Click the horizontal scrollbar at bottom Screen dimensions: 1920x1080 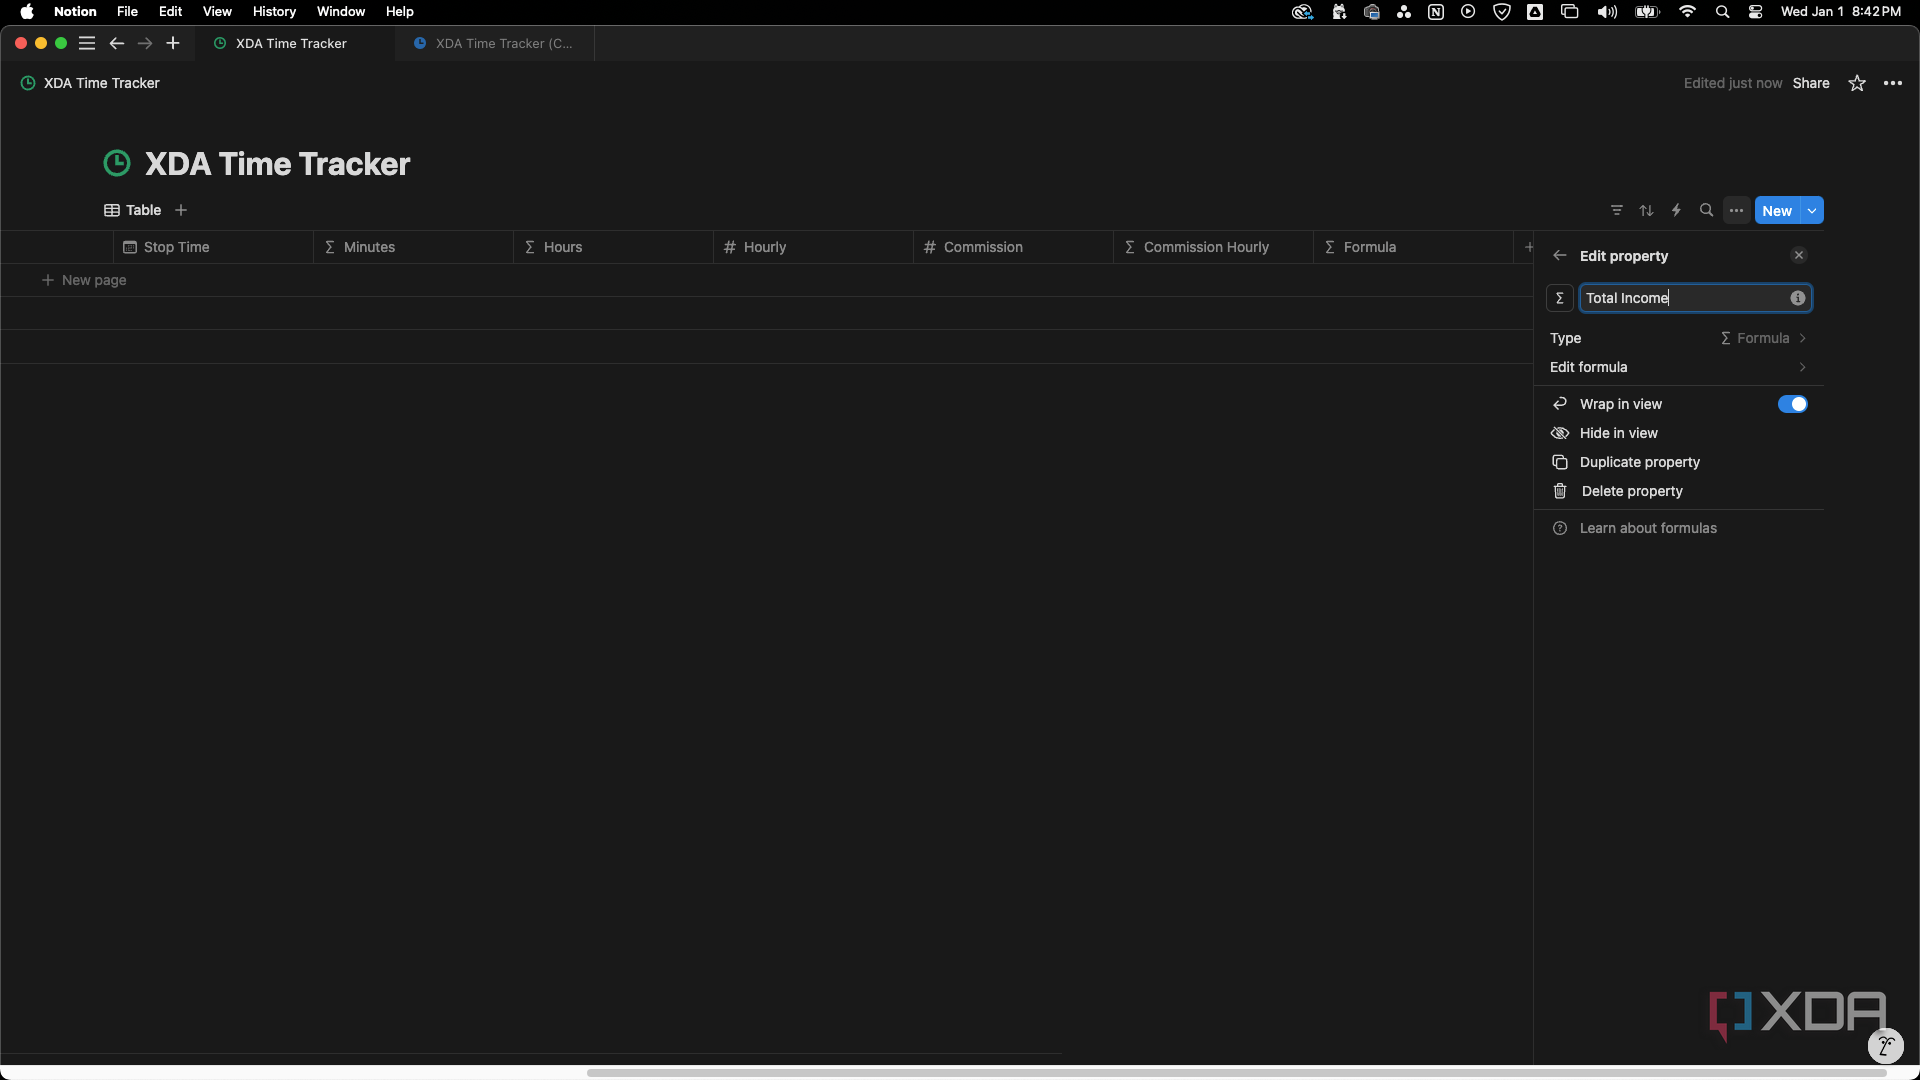tap(1236, 1072)
